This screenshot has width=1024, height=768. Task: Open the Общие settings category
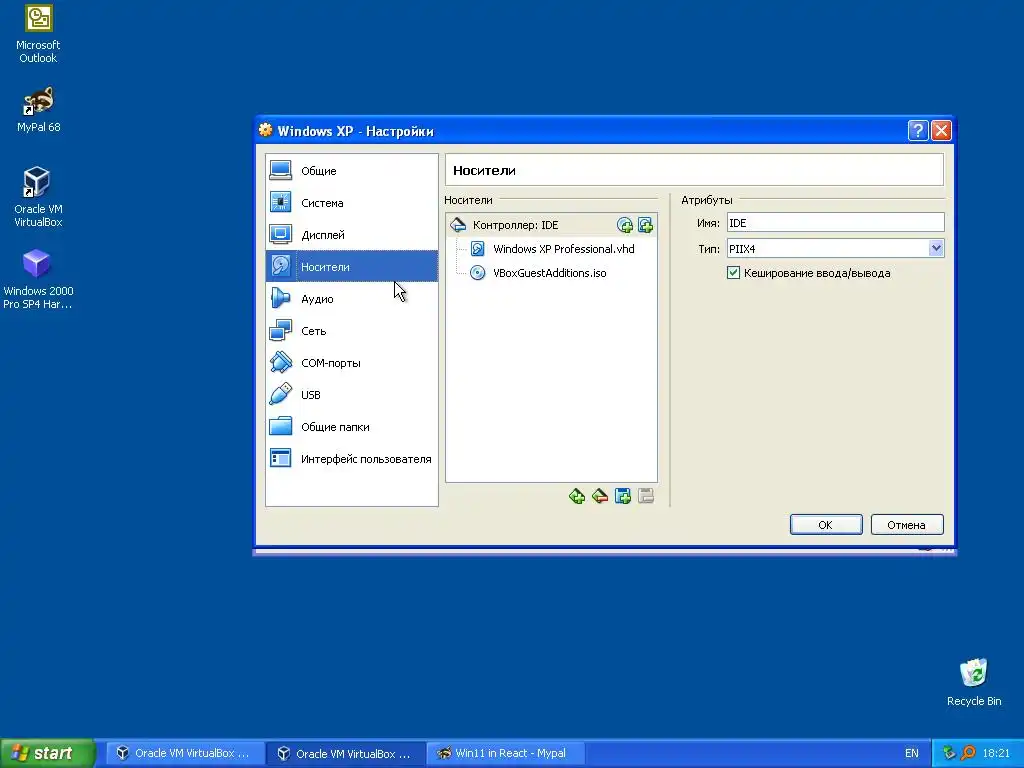(x=351, y=170)
